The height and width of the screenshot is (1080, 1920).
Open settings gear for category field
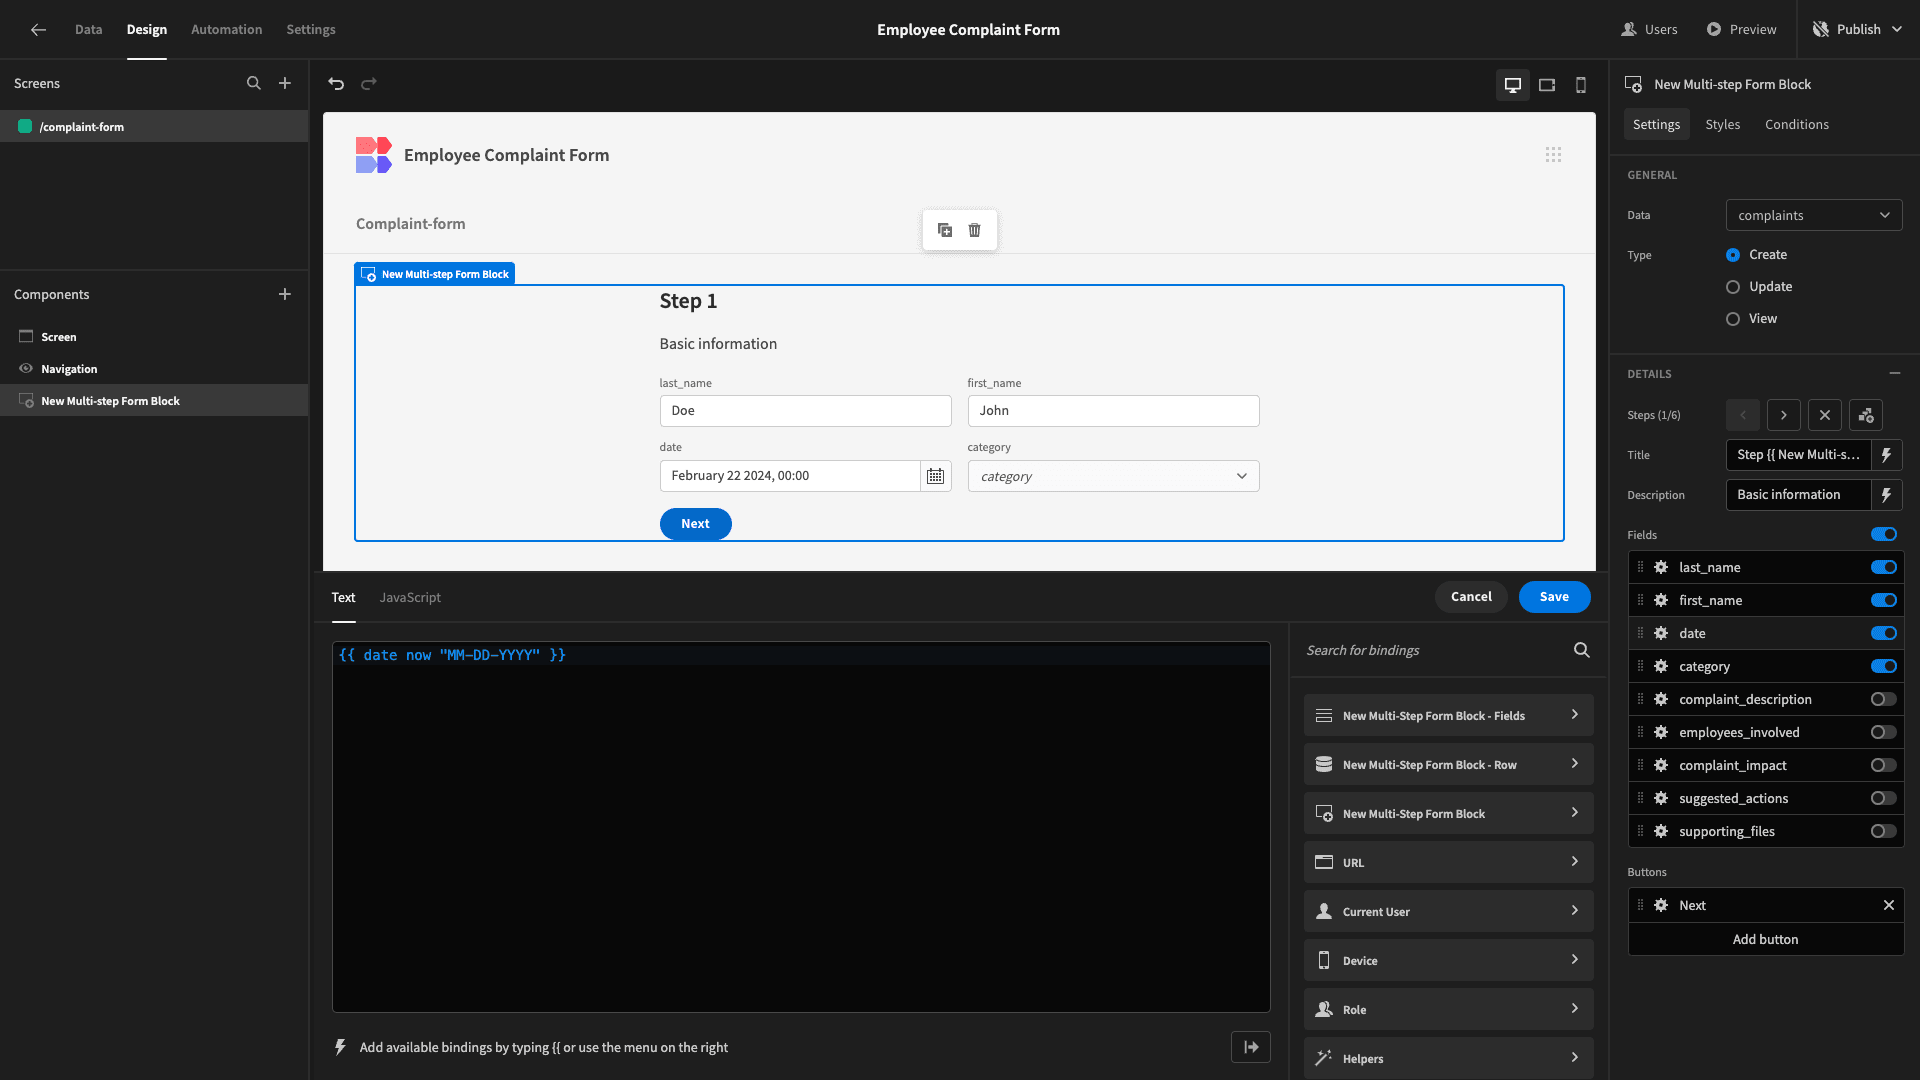click(1661, 666)
